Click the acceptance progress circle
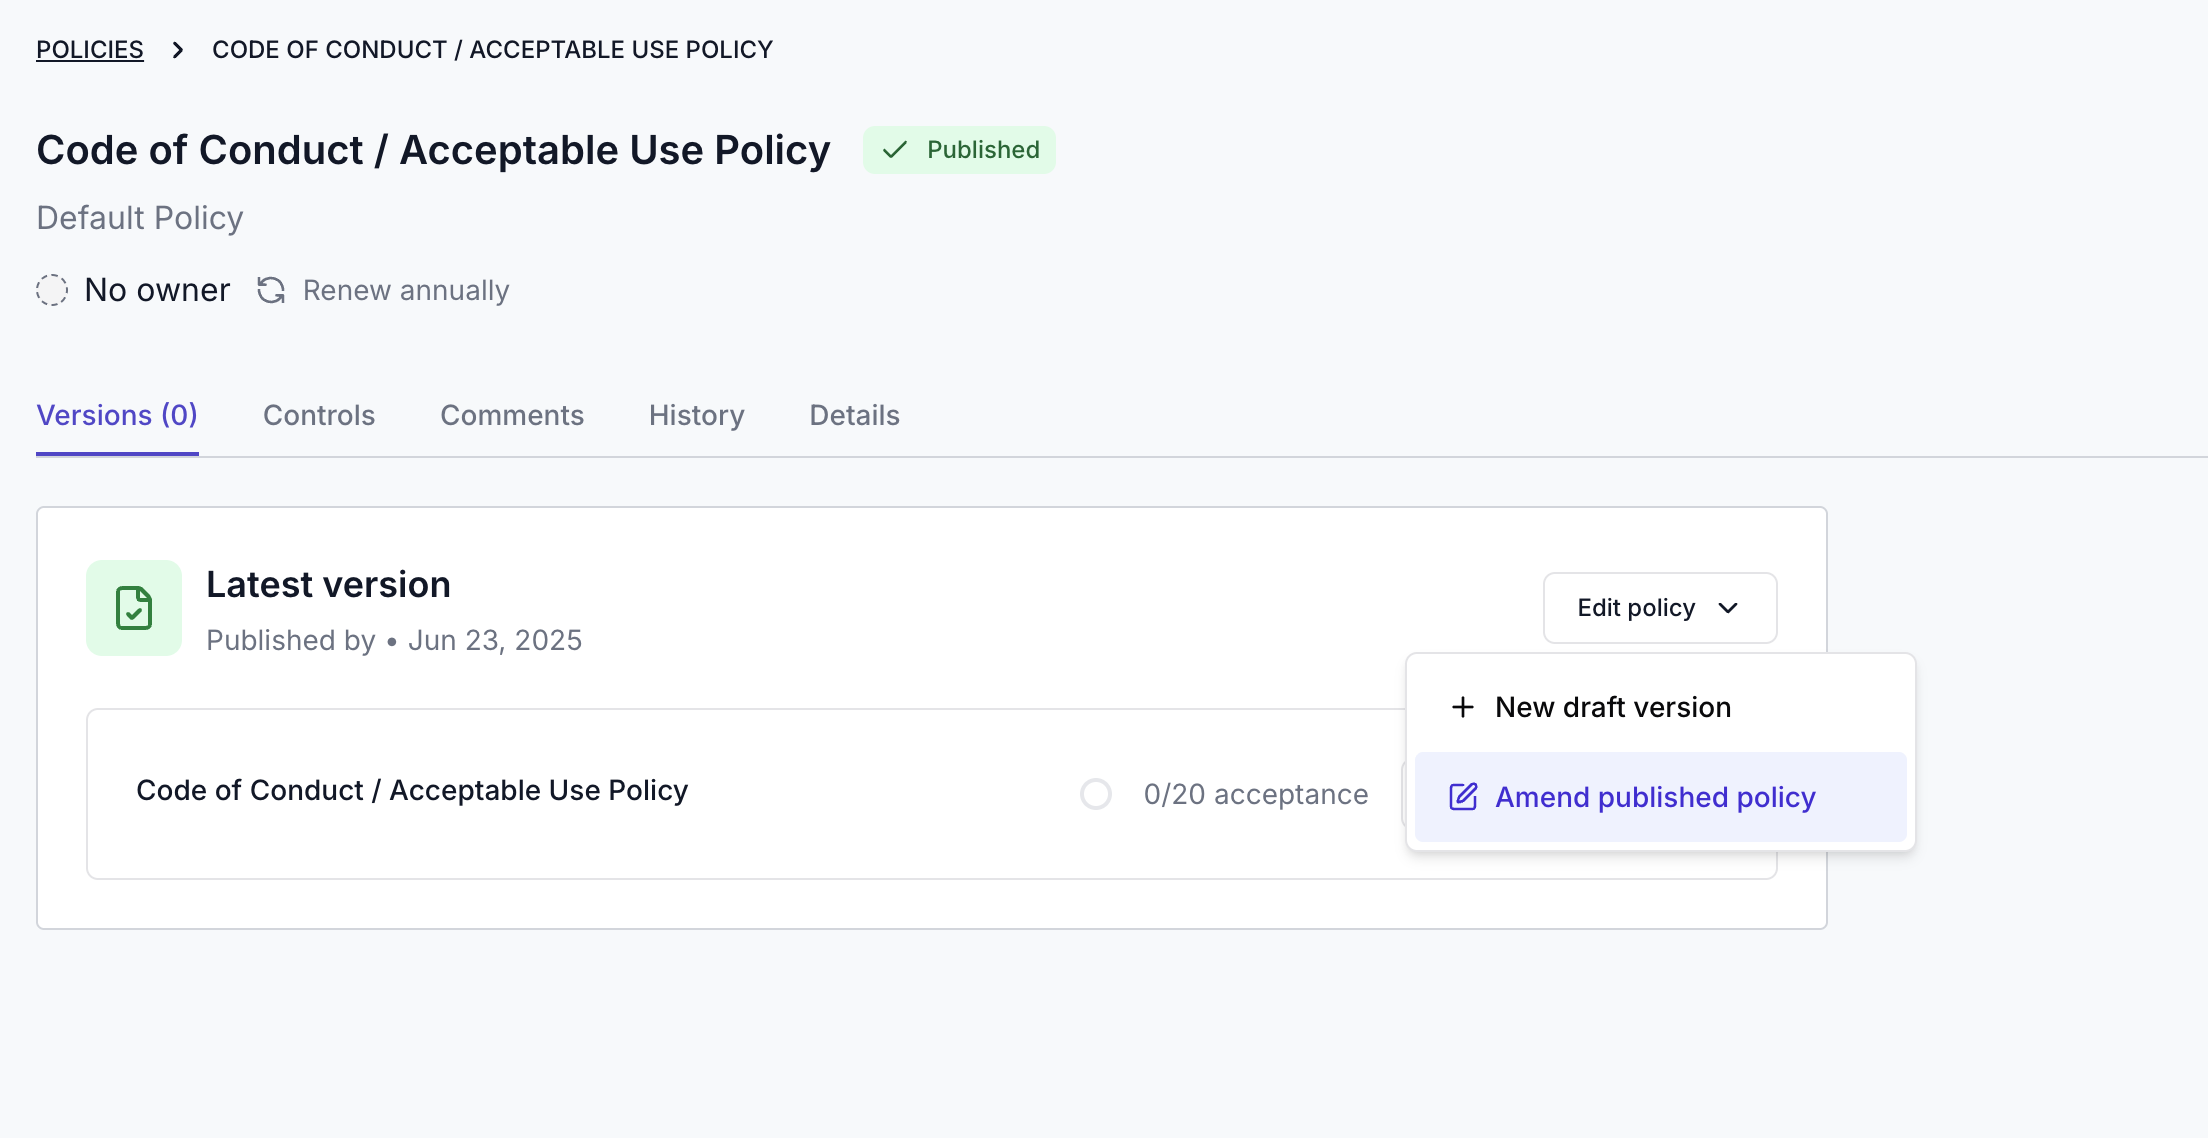Screen dimensions: 2208x1138 pos(1096,794)
